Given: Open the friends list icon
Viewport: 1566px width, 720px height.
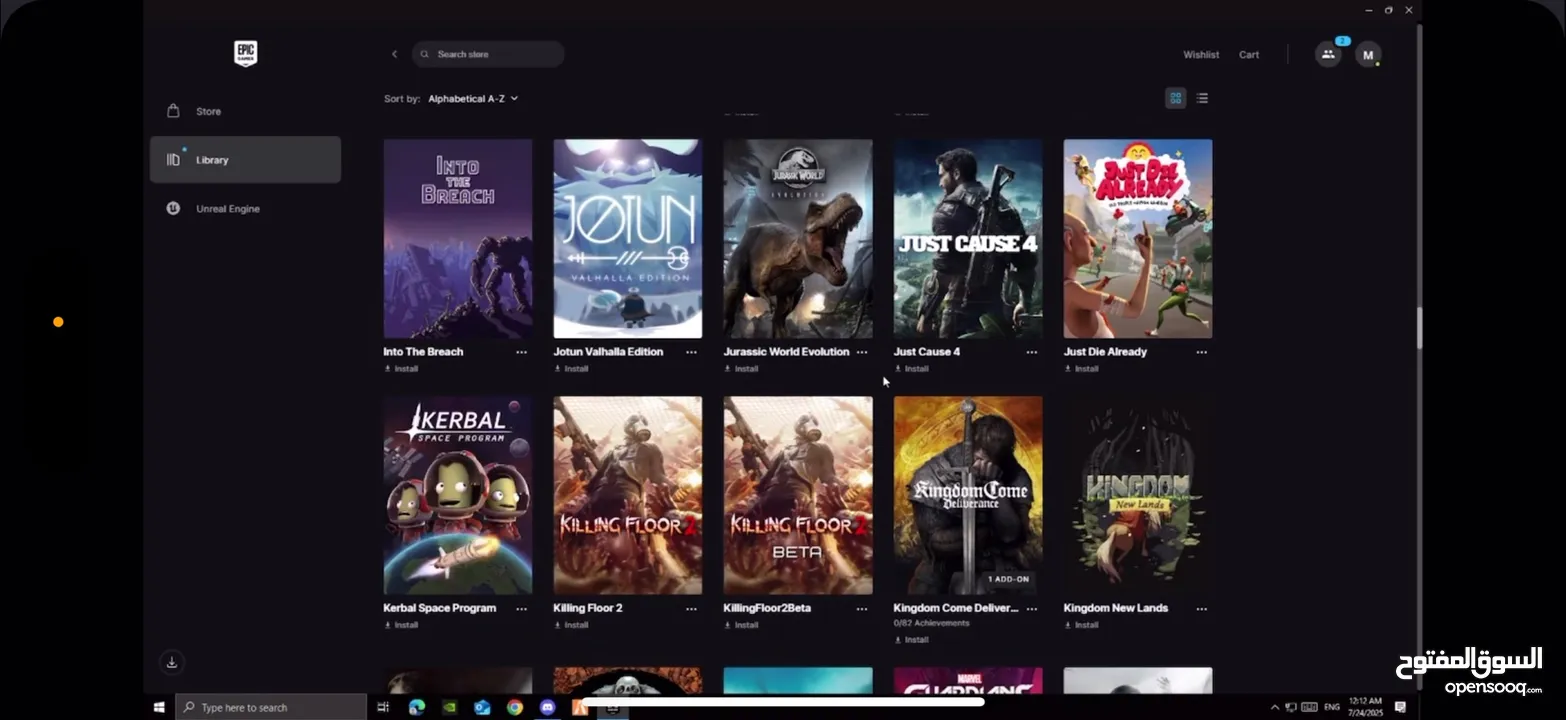Looking at the screenshot, I should click(x=1328, y=55).
